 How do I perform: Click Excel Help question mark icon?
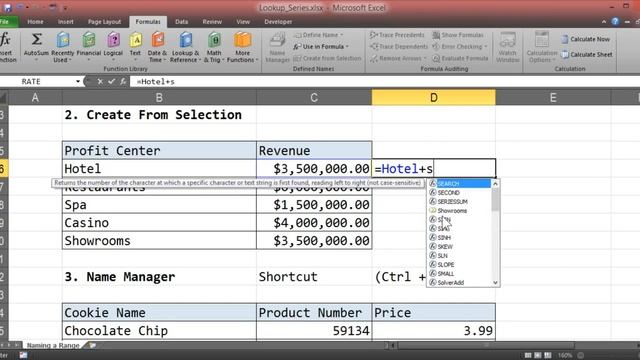615,22
